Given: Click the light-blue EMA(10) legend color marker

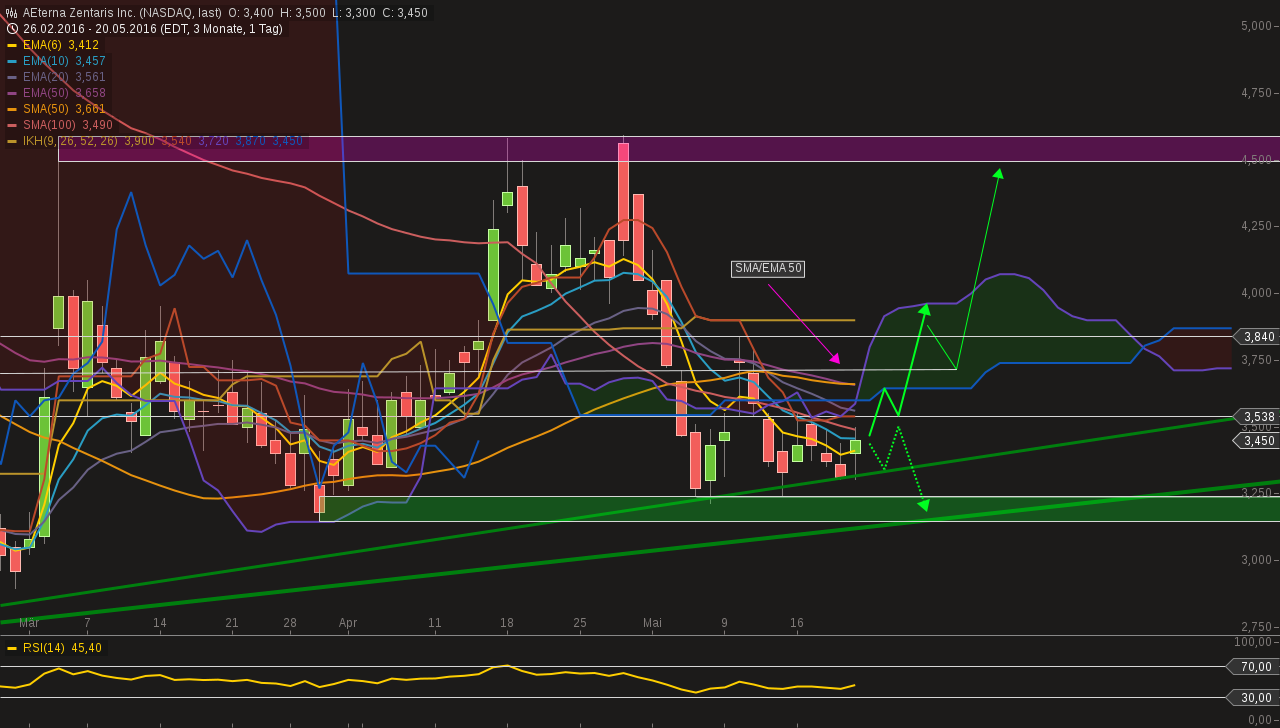Looking at the screenshot, I should coord(12,61).
